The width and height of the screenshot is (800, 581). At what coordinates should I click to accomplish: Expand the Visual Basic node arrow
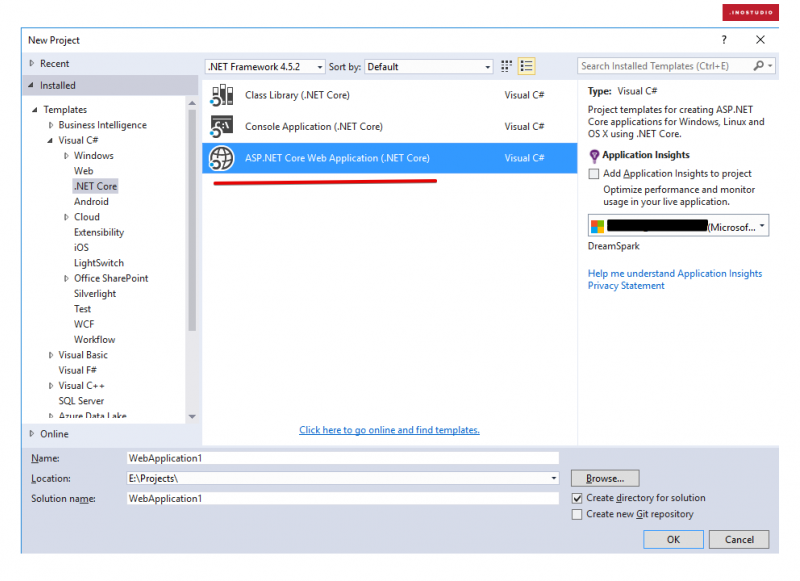(51, 355)
